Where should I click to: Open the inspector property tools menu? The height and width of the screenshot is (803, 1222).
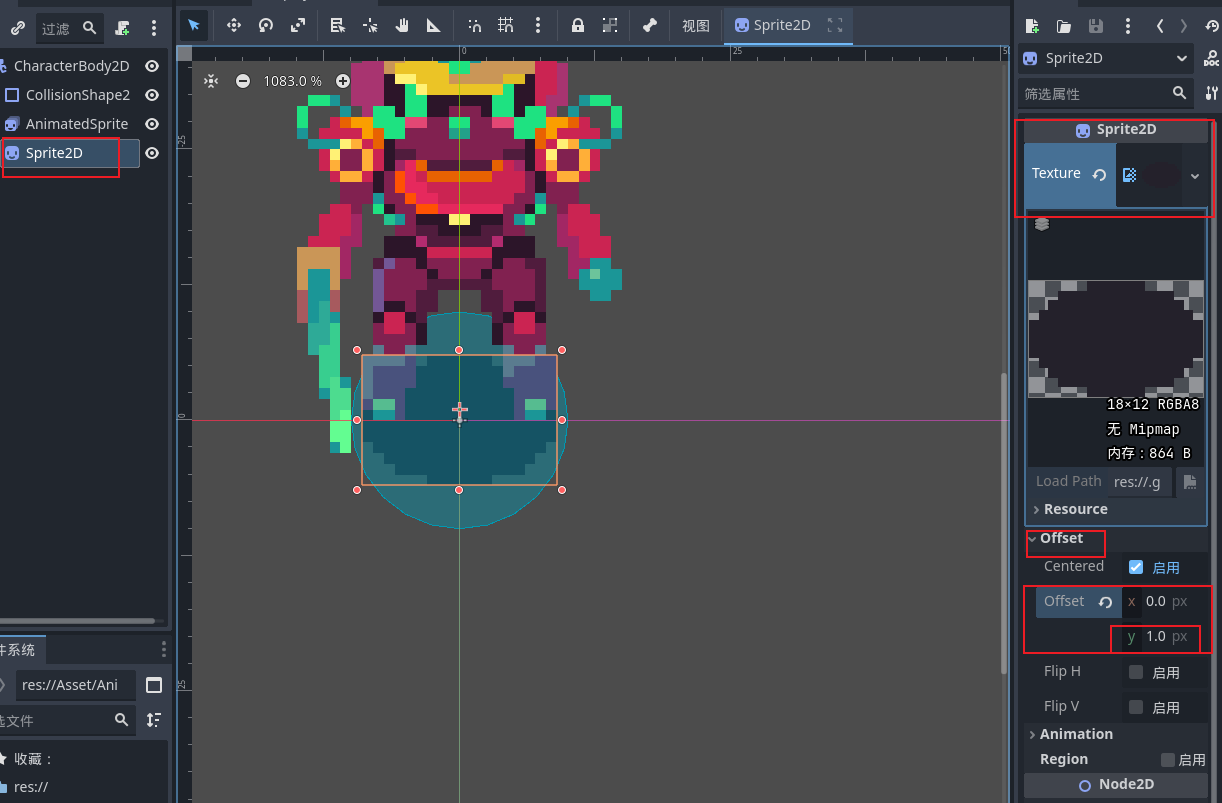pos(1212,93)
